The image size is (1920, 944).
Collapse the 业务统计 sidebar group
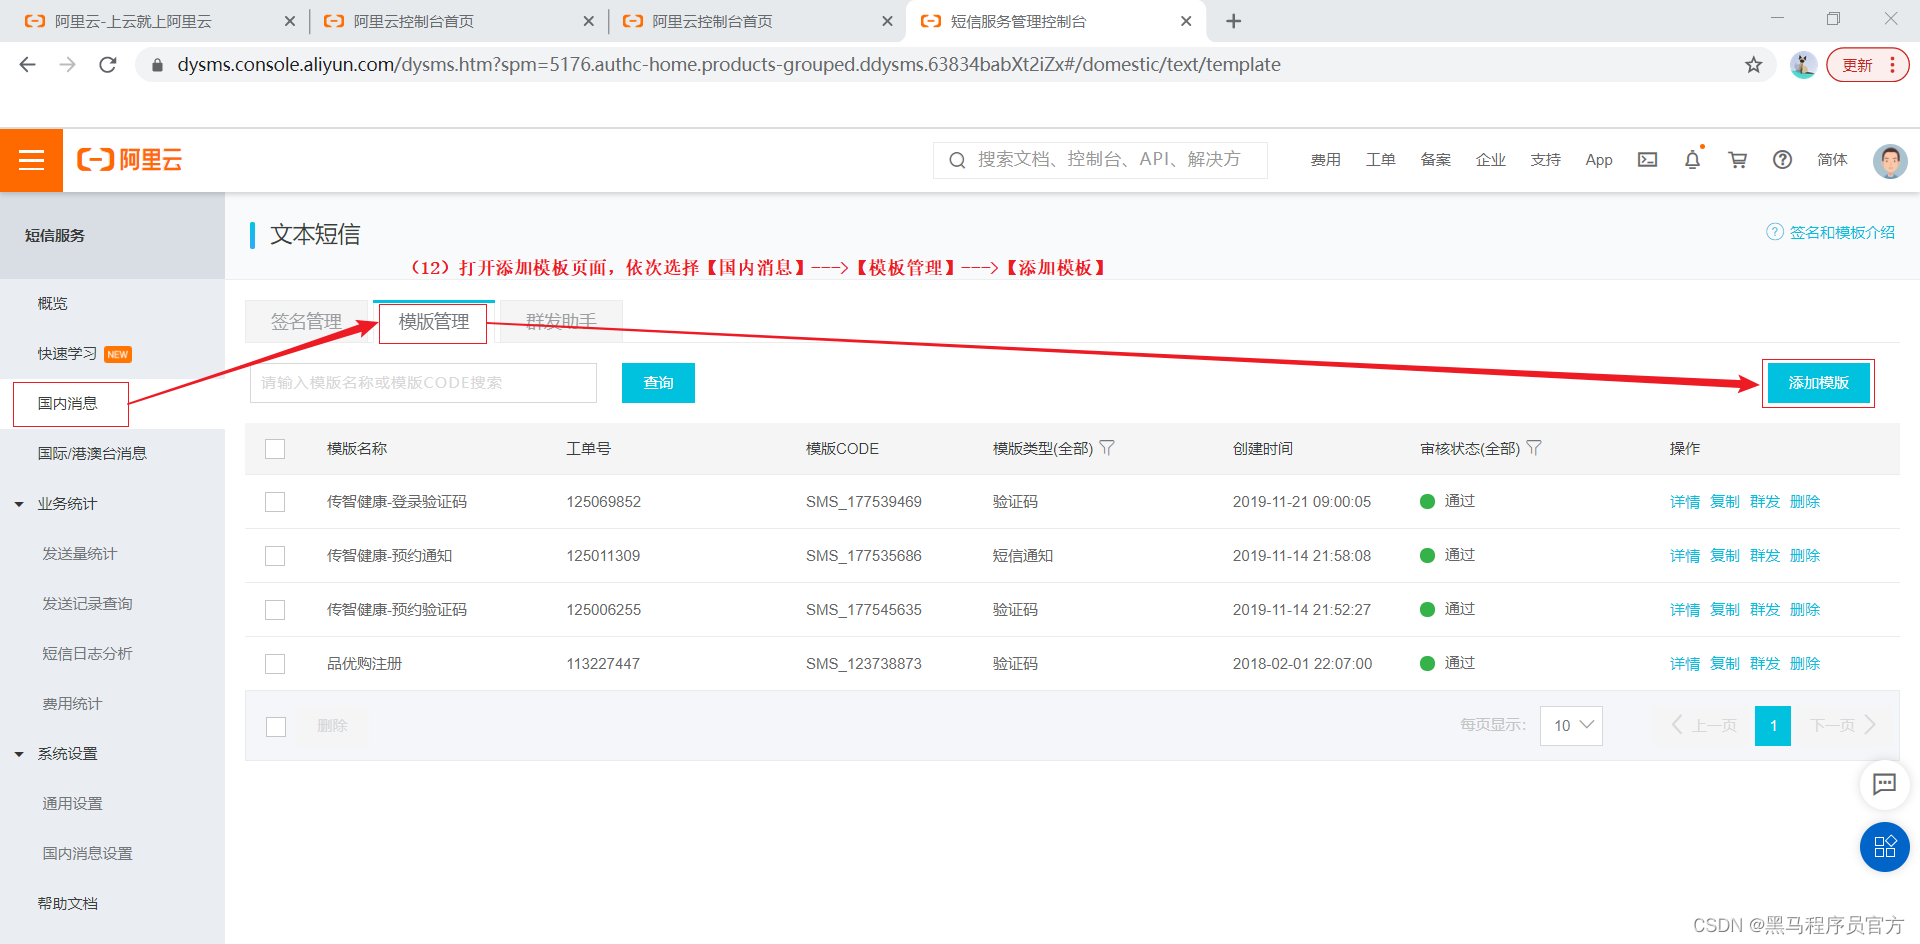(19, 504)
